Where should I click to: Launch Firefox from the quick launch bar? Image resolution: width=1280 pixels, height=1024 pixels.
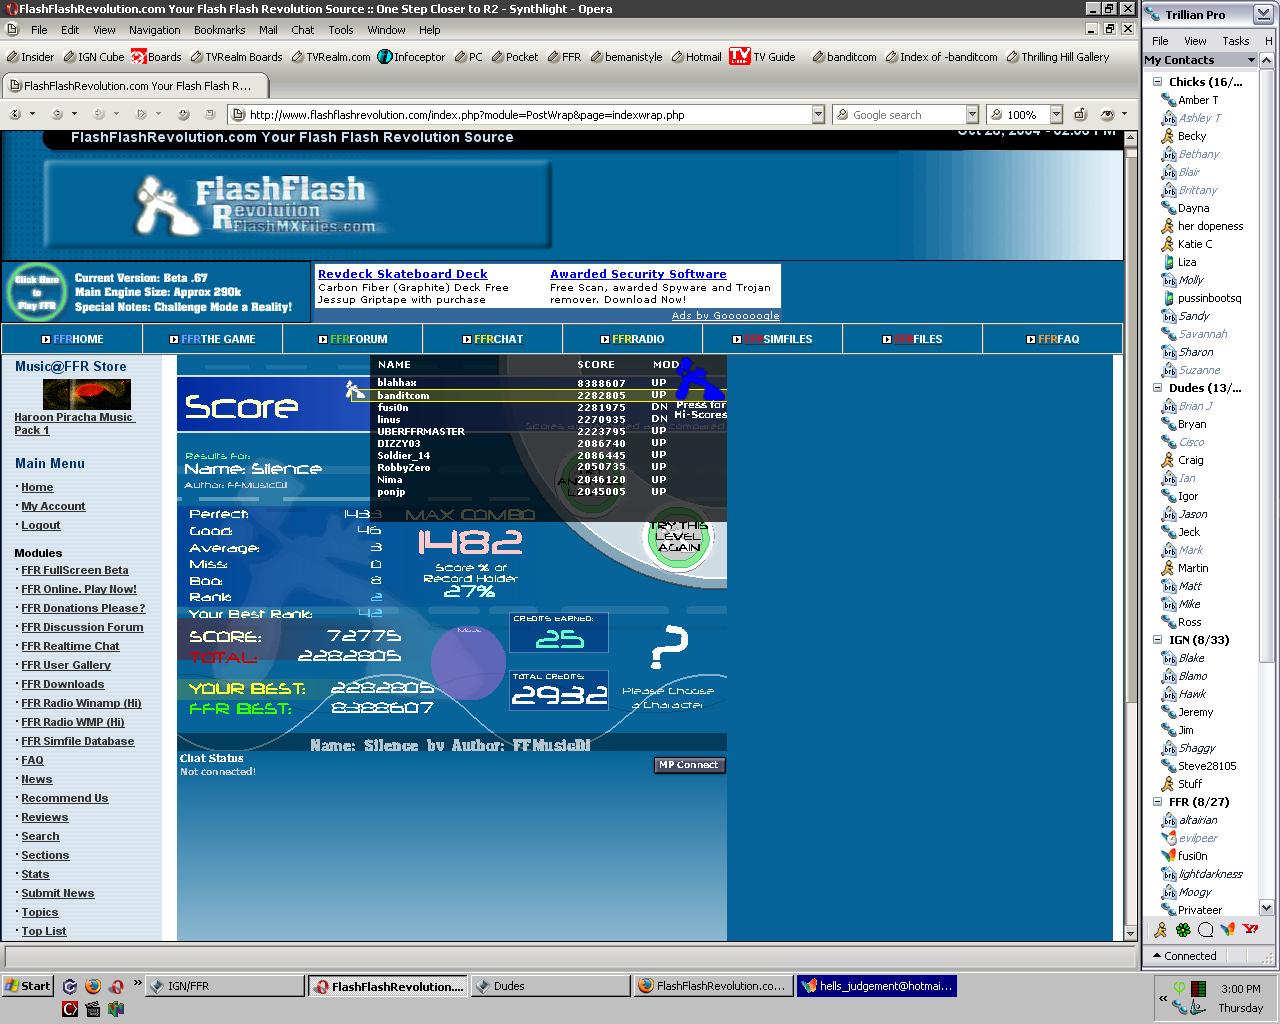(93, 986)
